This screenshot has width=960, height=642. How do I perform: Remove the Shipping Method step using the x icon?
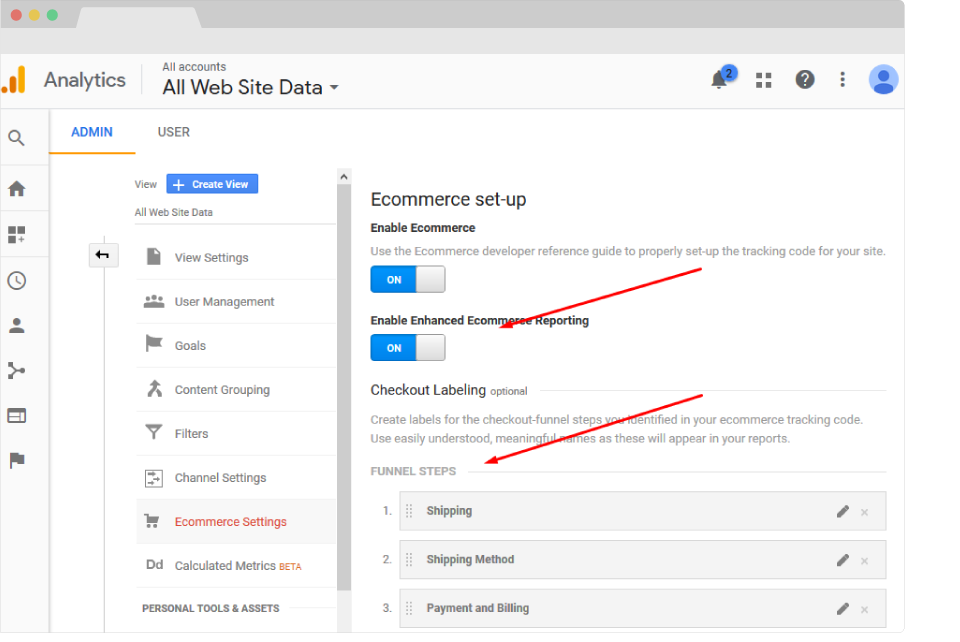(864, 560)
